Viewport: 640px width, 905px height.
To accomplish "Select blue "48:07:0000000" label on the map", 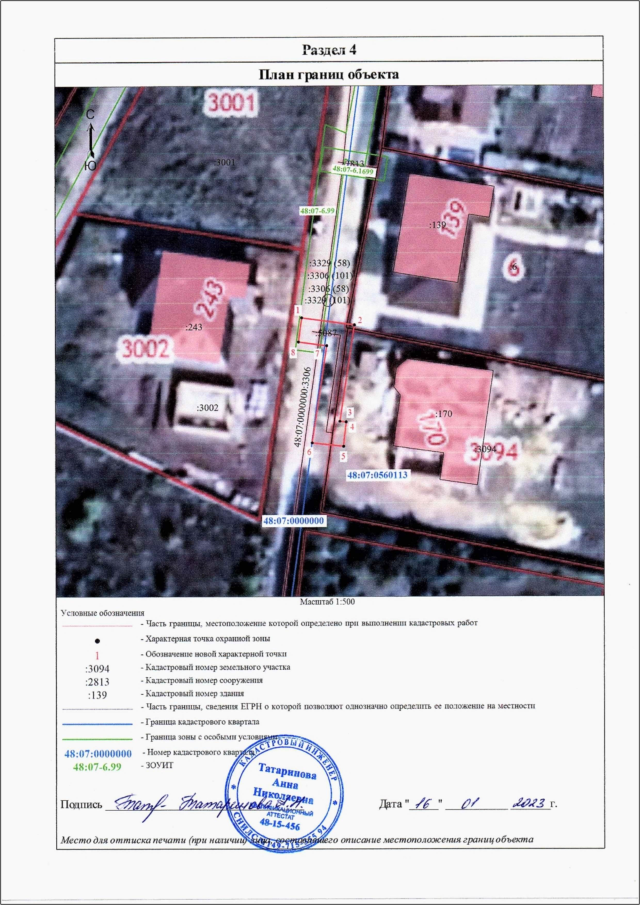I will pyautogui.click(x=294, y=521).
